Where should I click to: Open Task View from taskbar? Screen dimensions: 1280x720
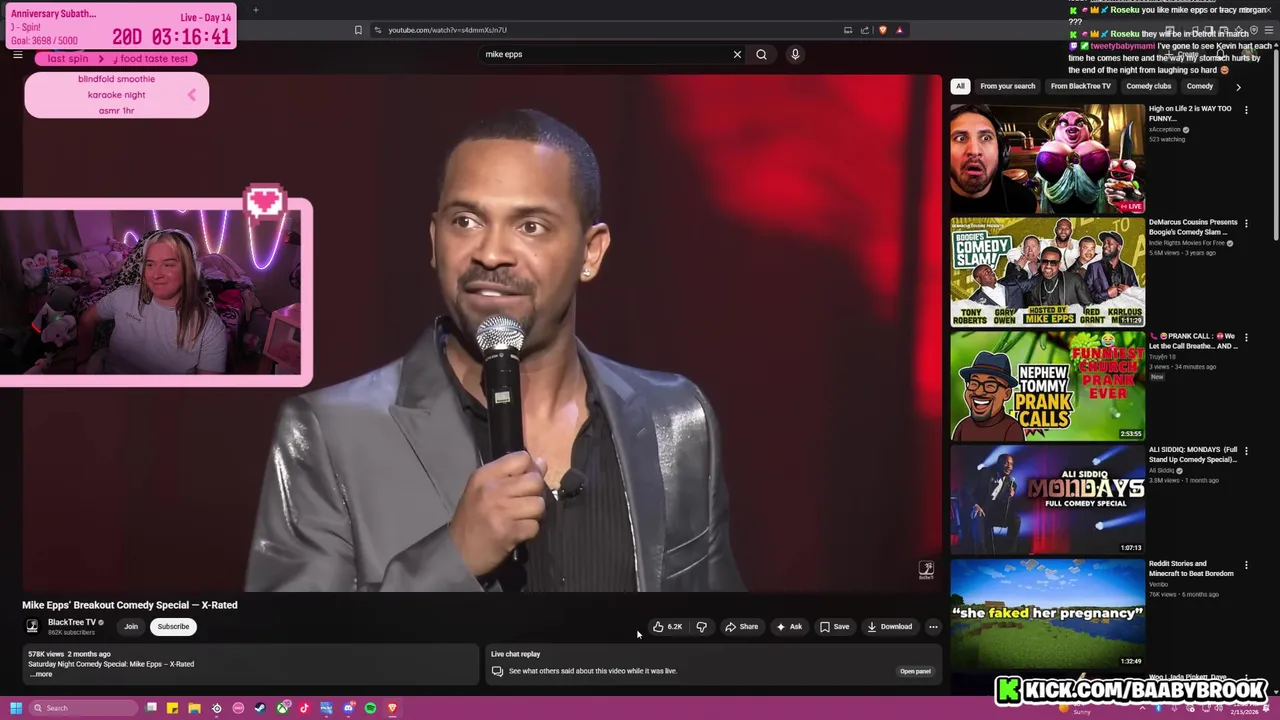[151, 708]
